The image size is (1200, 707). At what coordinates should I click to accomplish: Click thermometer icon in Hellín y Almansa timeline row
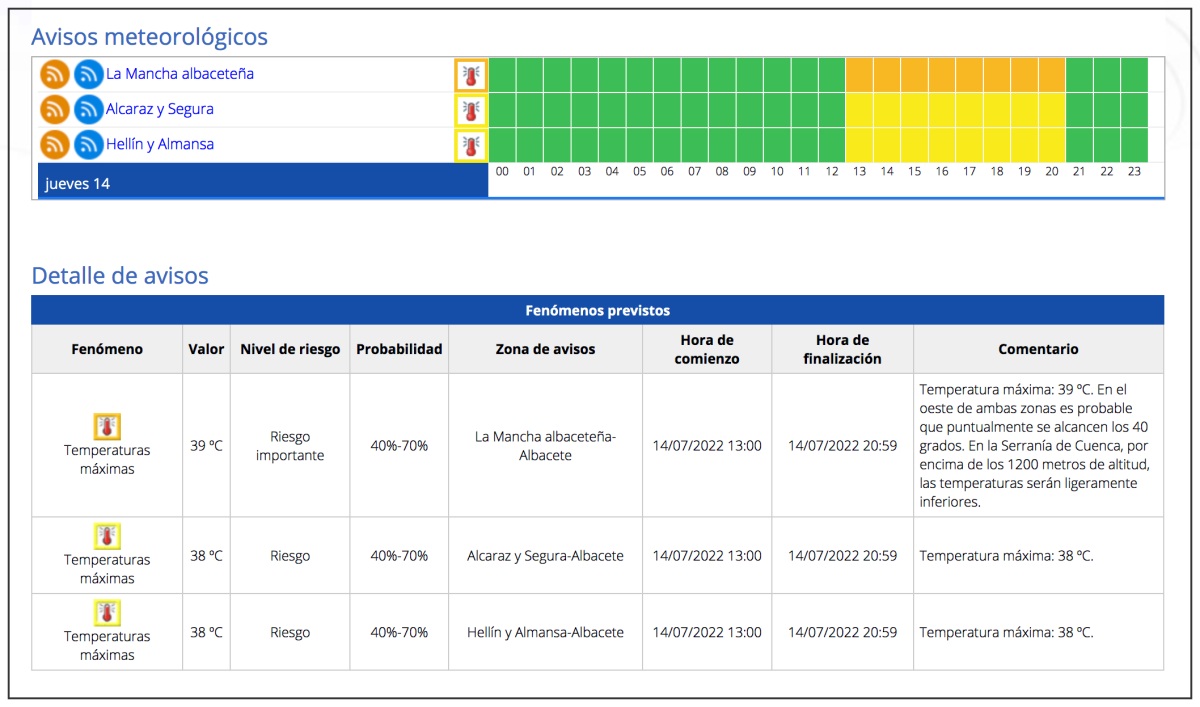click(x=471, y=145)
